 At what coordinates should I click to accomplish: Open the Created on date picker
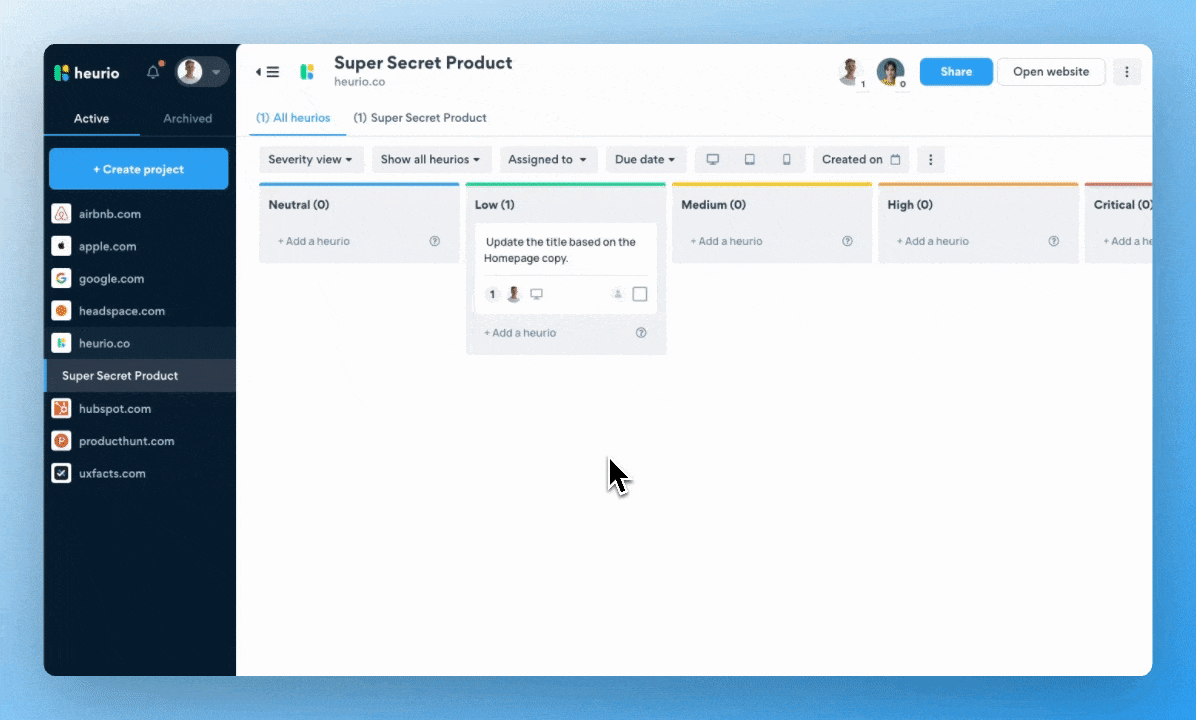tap(861, 160)
